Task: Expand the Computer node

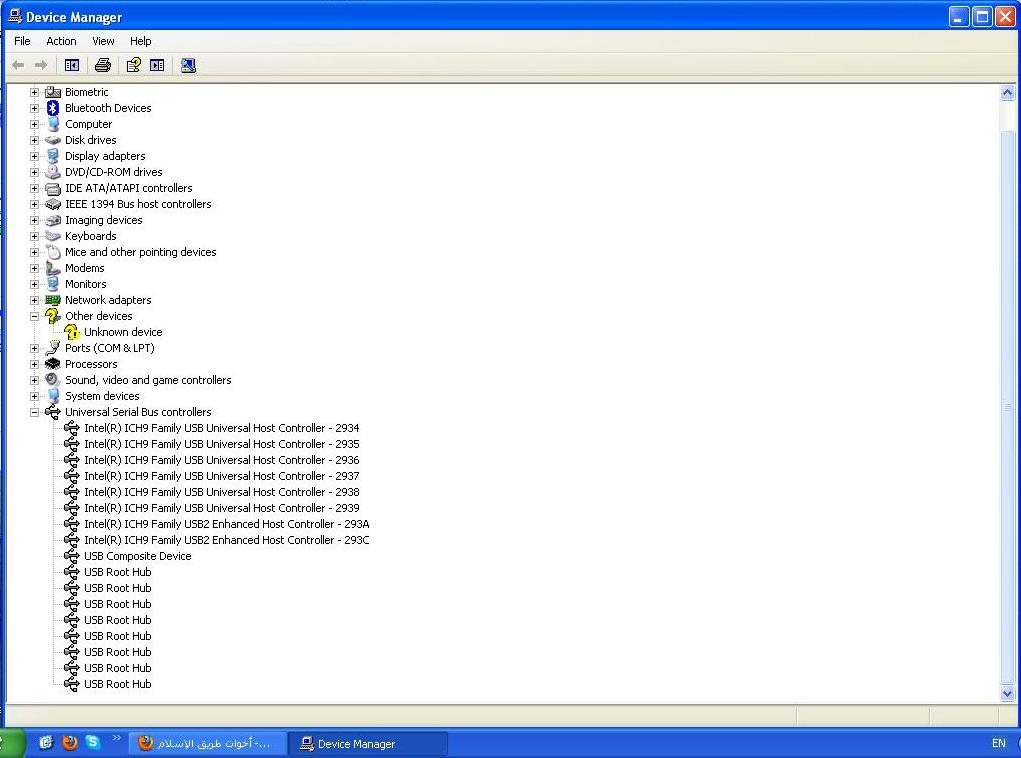Action: click(35, 124)
